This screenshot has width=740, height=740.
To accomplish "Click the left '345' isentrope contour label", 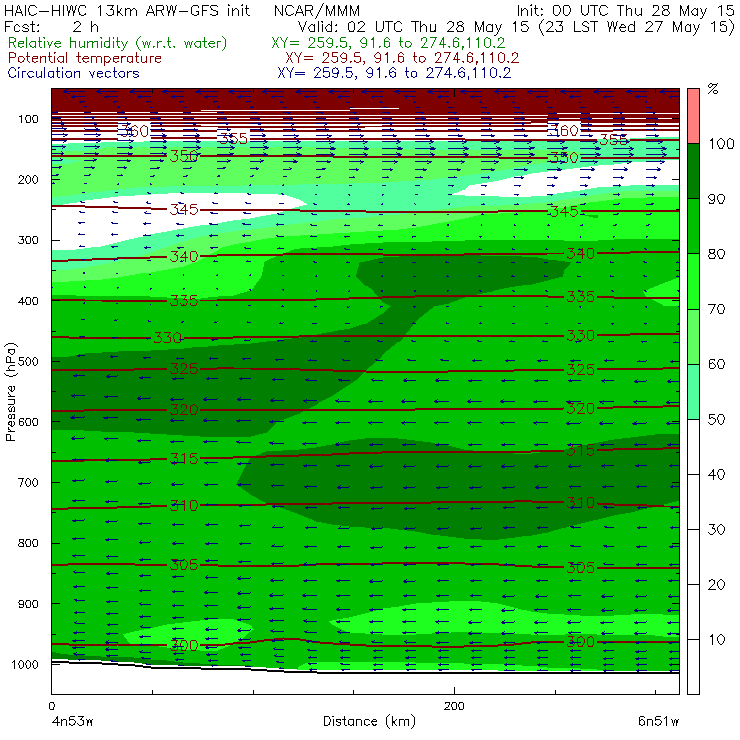I will pos(184,209).
